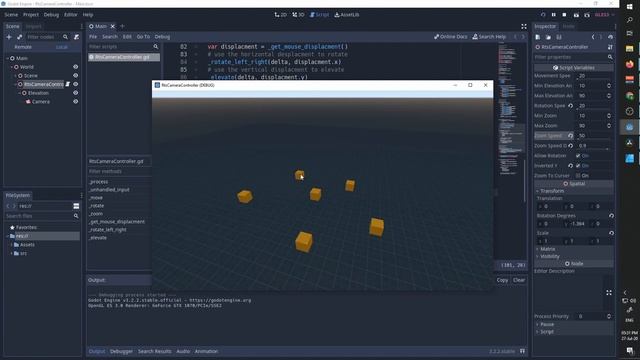The image size is (640, 360).
Task: Switch to the AssetLib workspace
Action: [347, 15]
